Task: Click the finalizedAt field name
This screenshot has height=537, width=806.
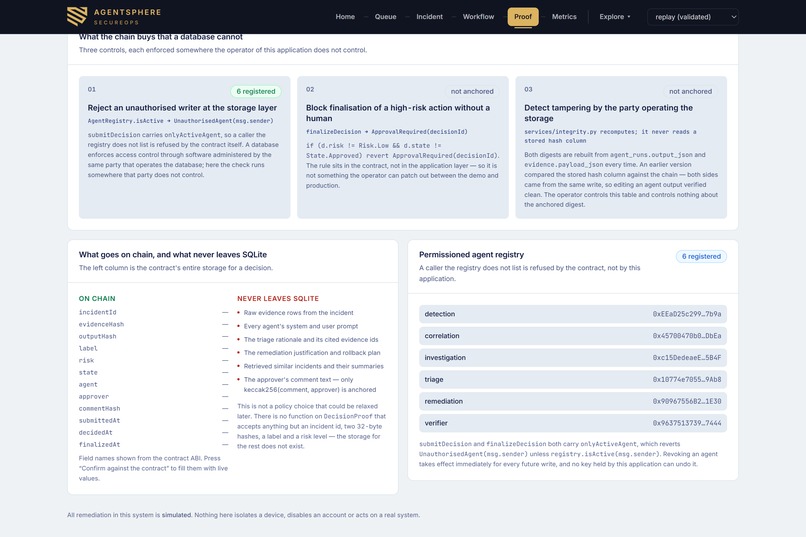Action: tap(99, 445)
